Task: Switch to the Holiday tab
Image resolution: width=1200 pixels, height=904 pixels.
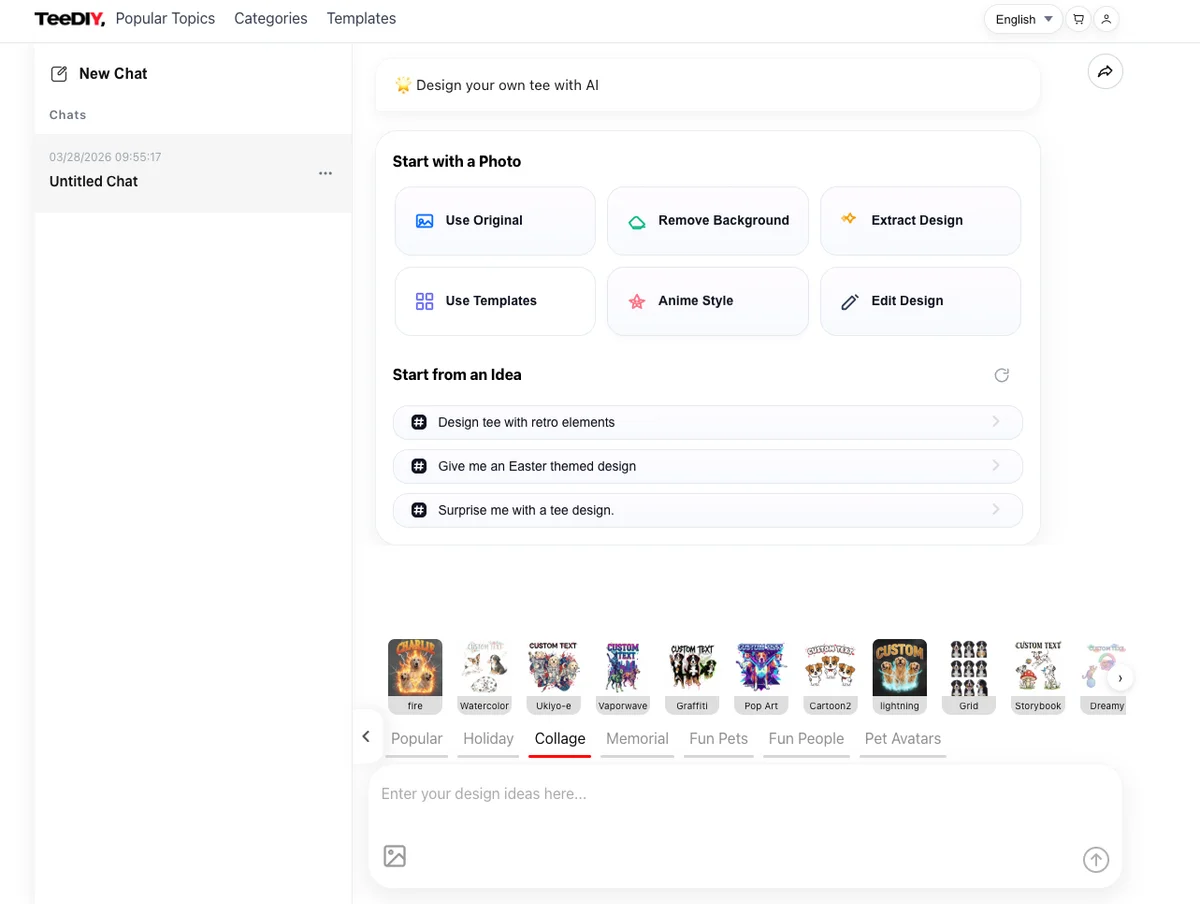Action: [x=488, y=738]
